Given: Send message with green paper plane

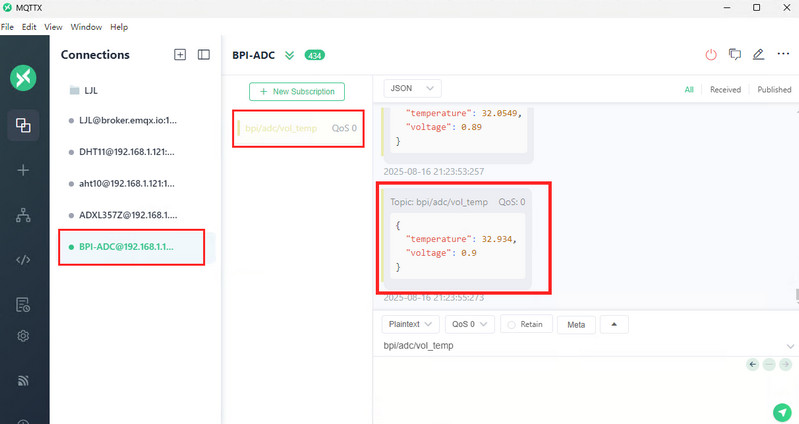Looking at the screenshot, I should (782, 412).
